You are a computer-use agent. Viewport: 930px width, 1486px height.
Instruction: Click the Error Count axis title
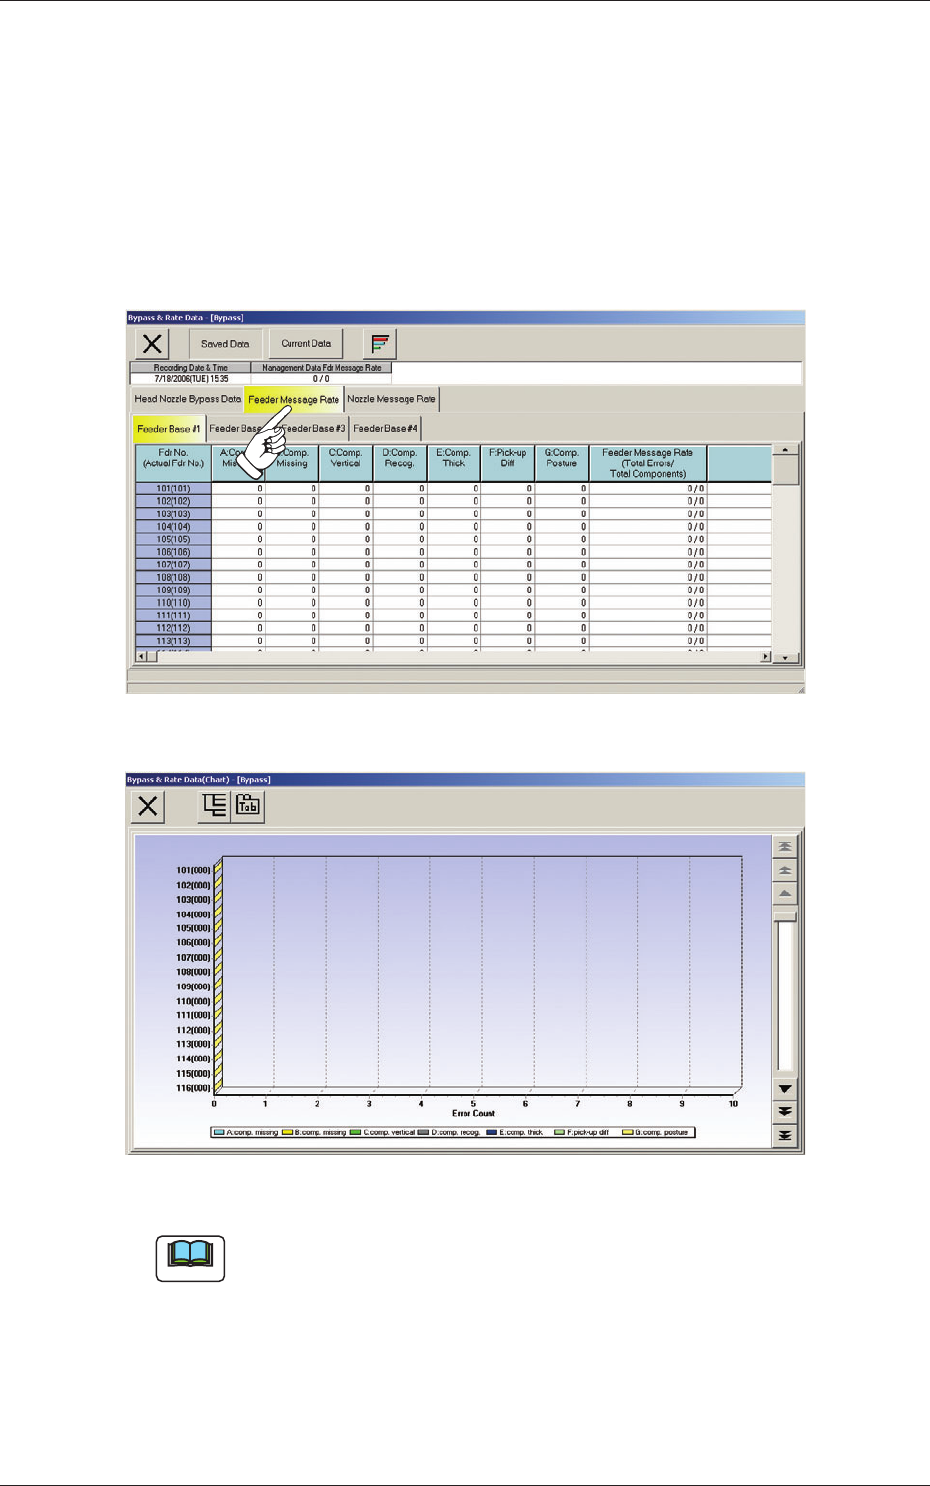473,1113
